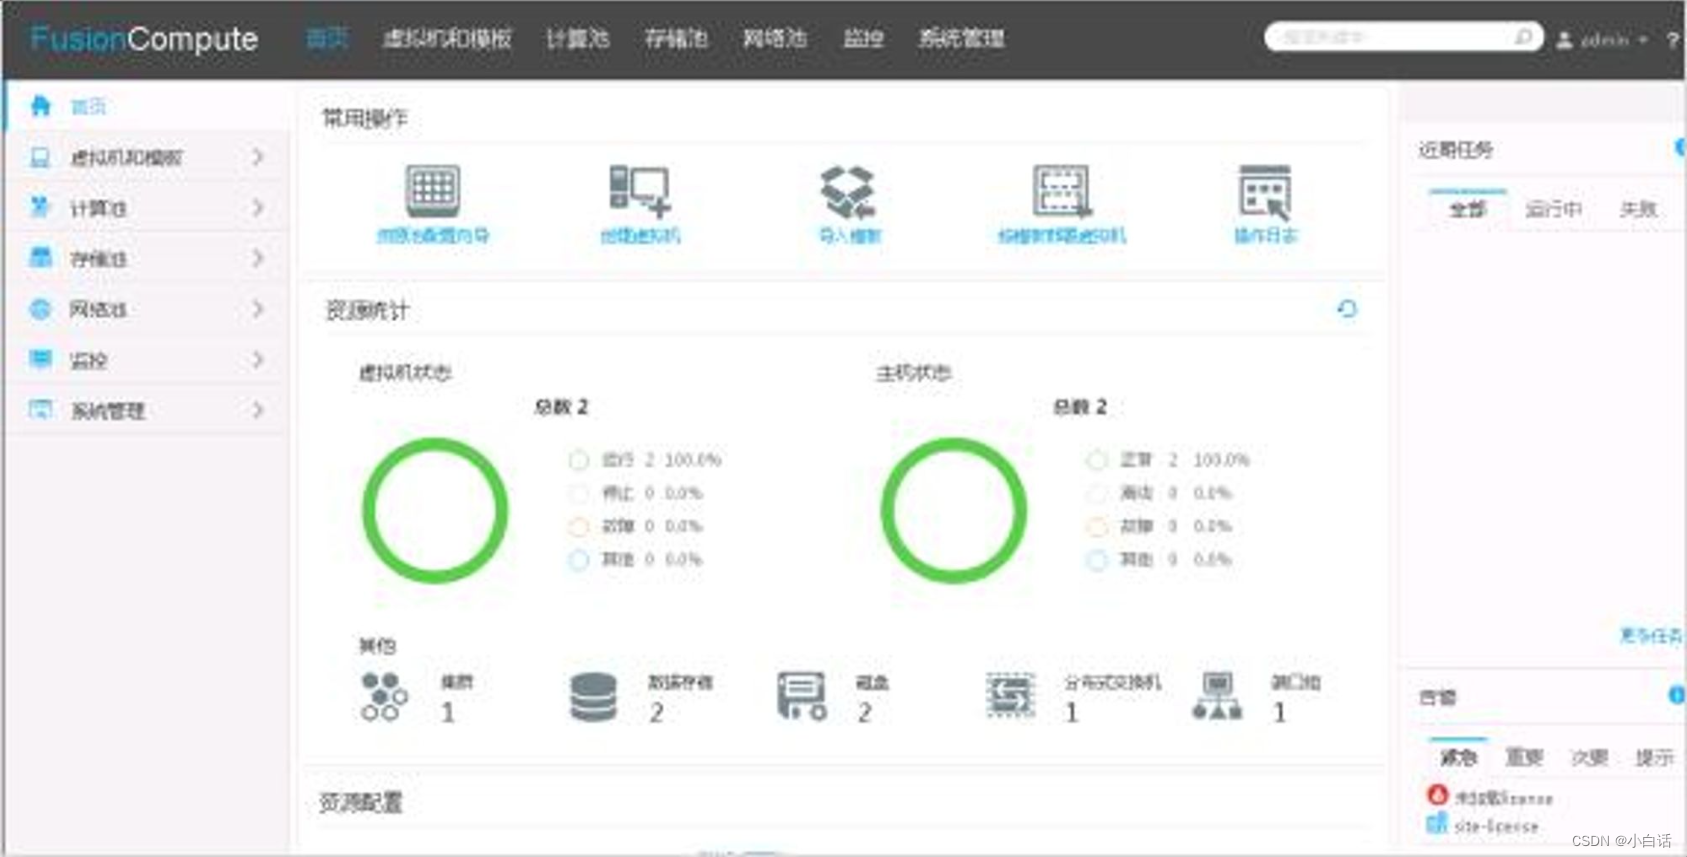Viewport: 1687px width, 857px height.
Task: Click the blue site-license alarm icon
Action: click(1437, 823)
